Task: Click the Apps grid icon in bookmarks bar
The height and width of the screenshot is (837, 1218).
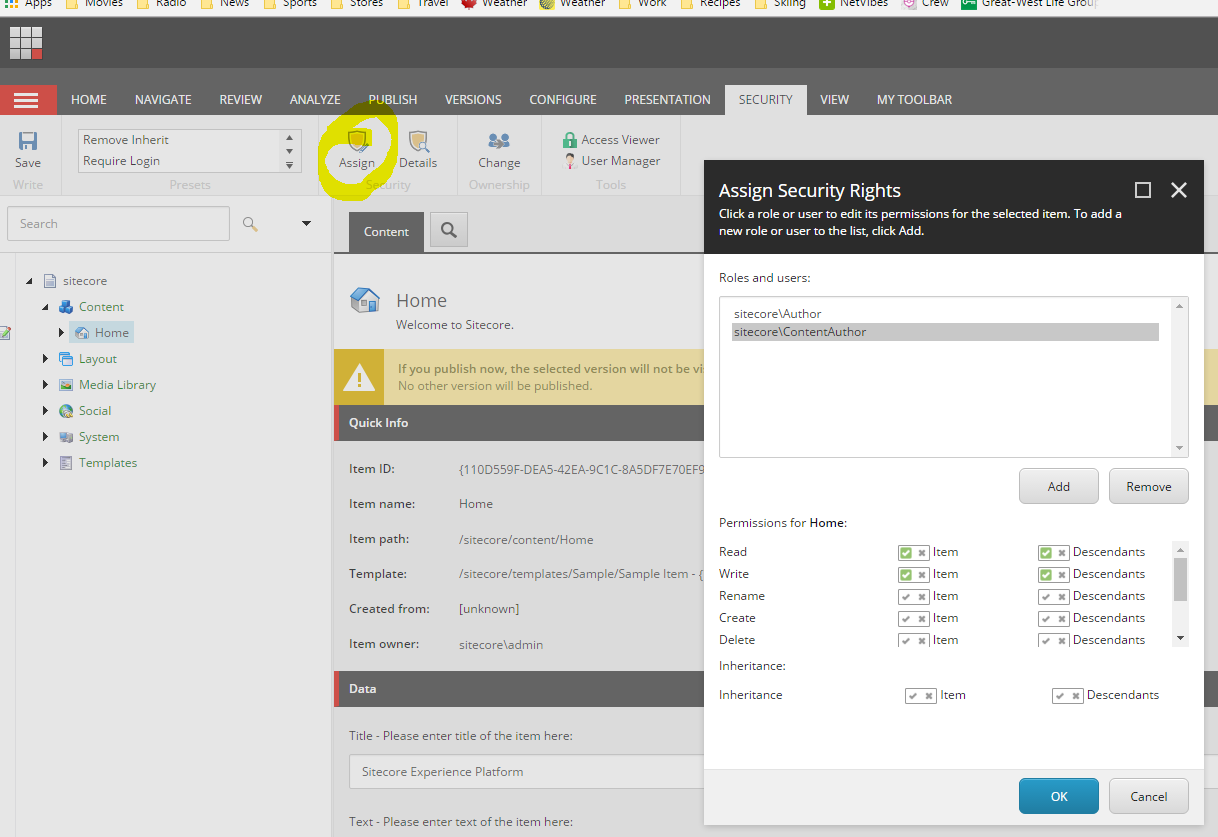Action: tap(9, 4)
